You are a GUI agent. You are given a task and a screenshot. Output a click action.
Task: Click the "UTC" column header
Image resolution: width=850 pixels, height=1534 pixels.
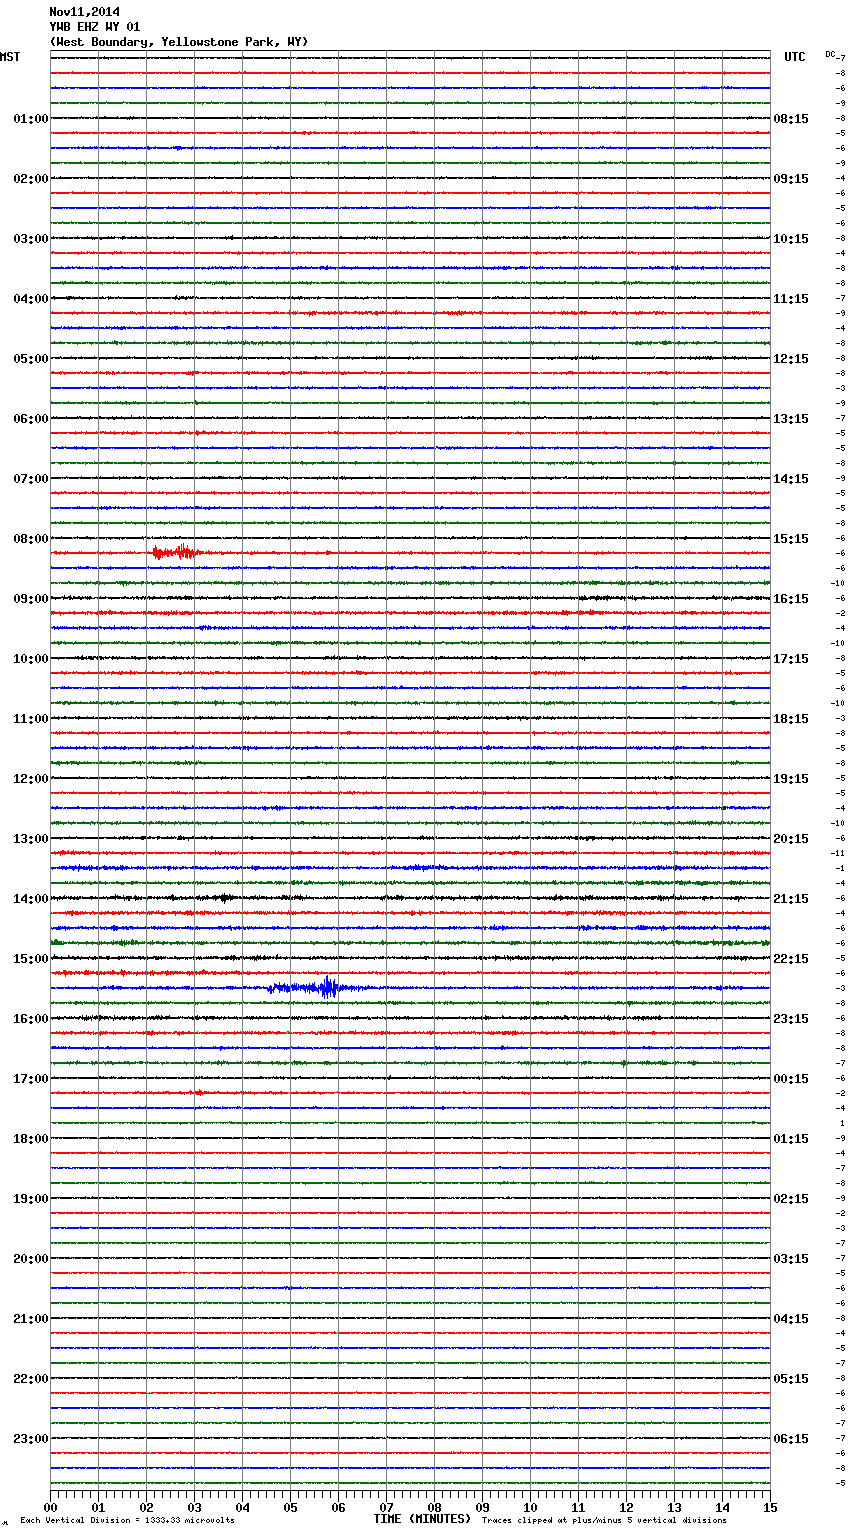[x=795, y=57]
